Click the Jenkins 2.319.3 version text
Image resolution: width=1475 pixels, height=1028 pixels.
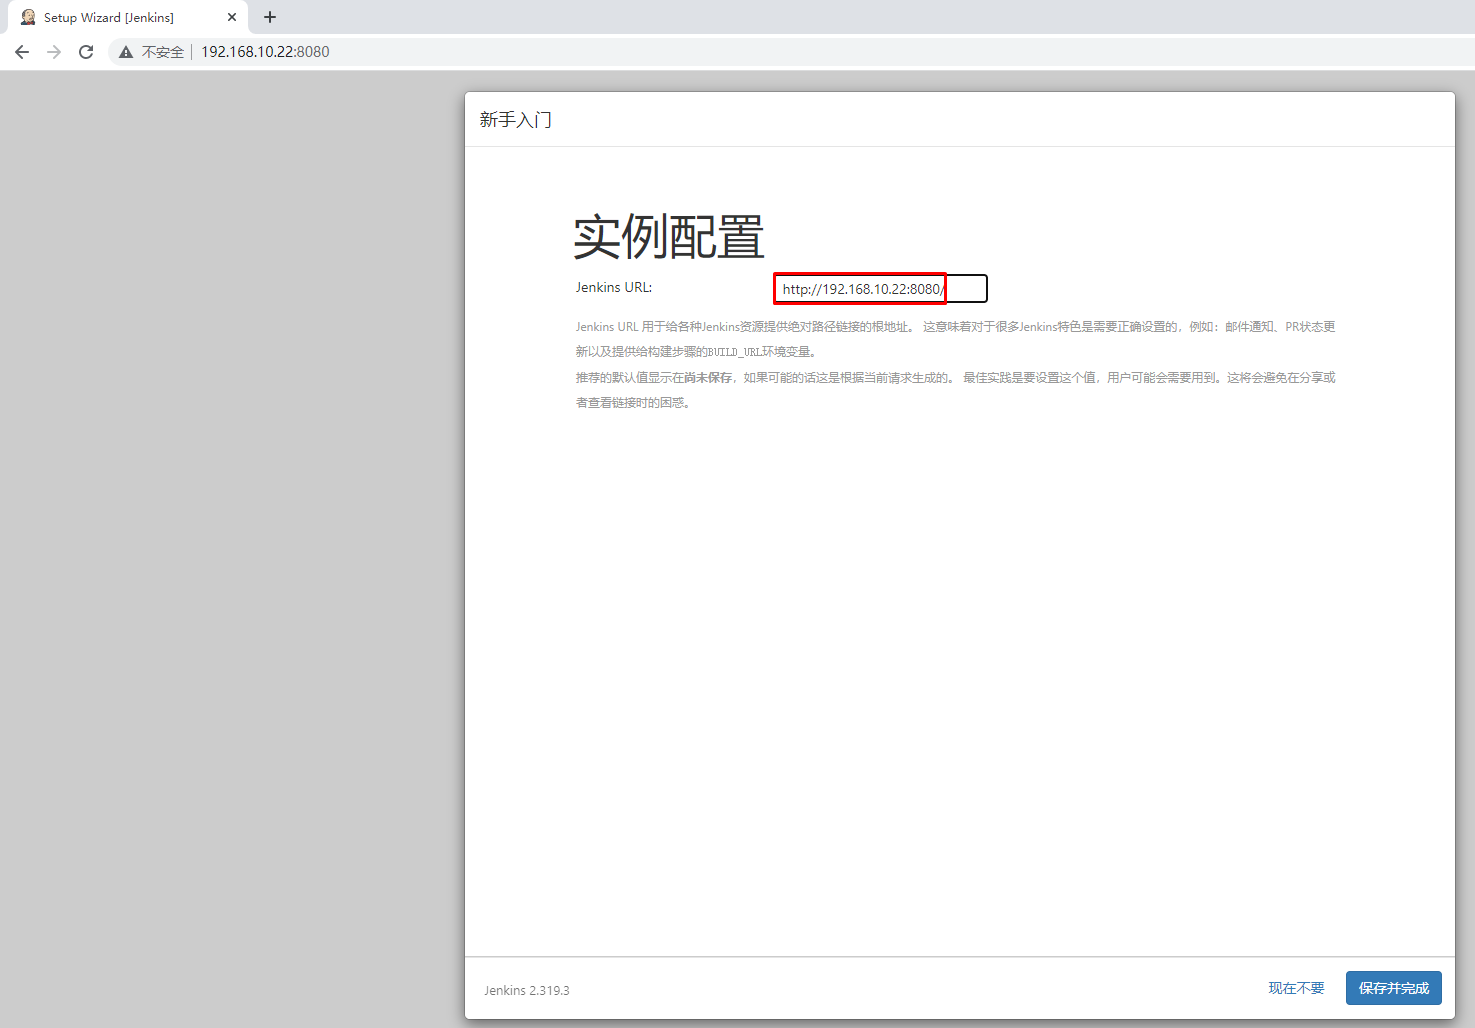pyautogui.click(x=527, y=990)
